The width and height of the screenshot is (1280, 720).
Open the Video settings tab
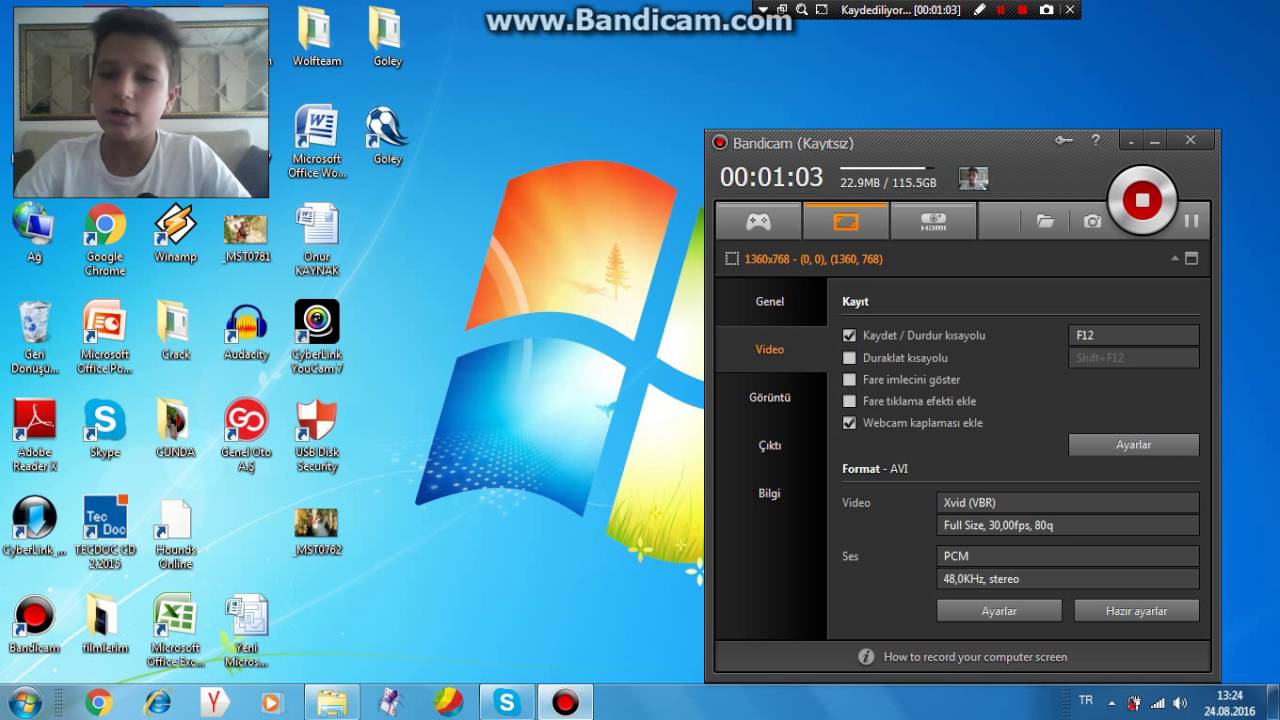coord(770,349)
